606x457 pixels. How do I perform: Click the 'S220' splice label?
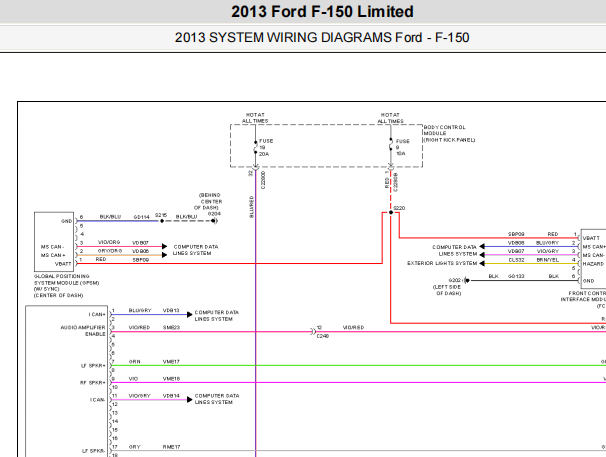[399, 208]
